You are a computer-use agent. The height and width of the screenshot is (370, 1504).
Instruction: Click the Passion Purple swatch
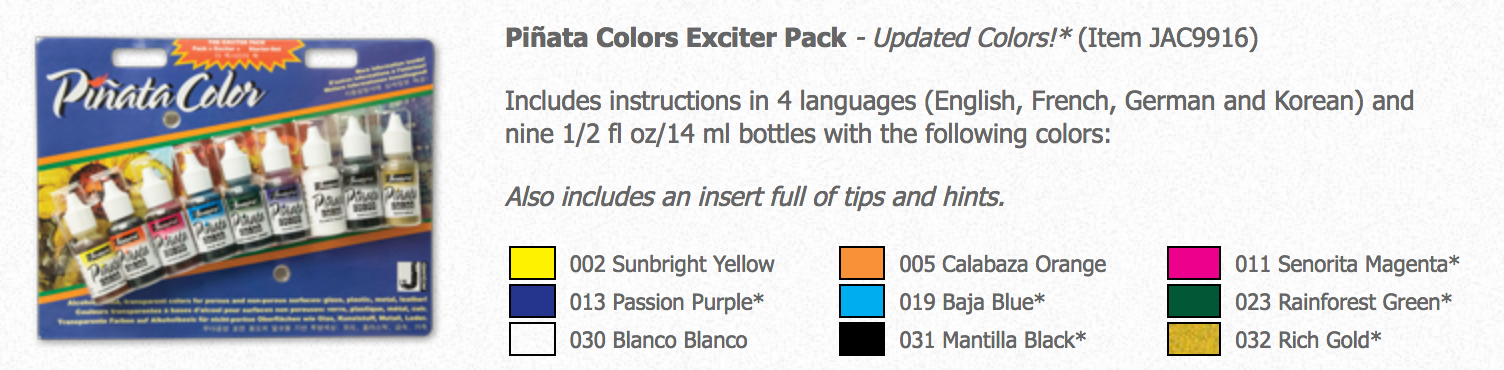coord(532,302)
